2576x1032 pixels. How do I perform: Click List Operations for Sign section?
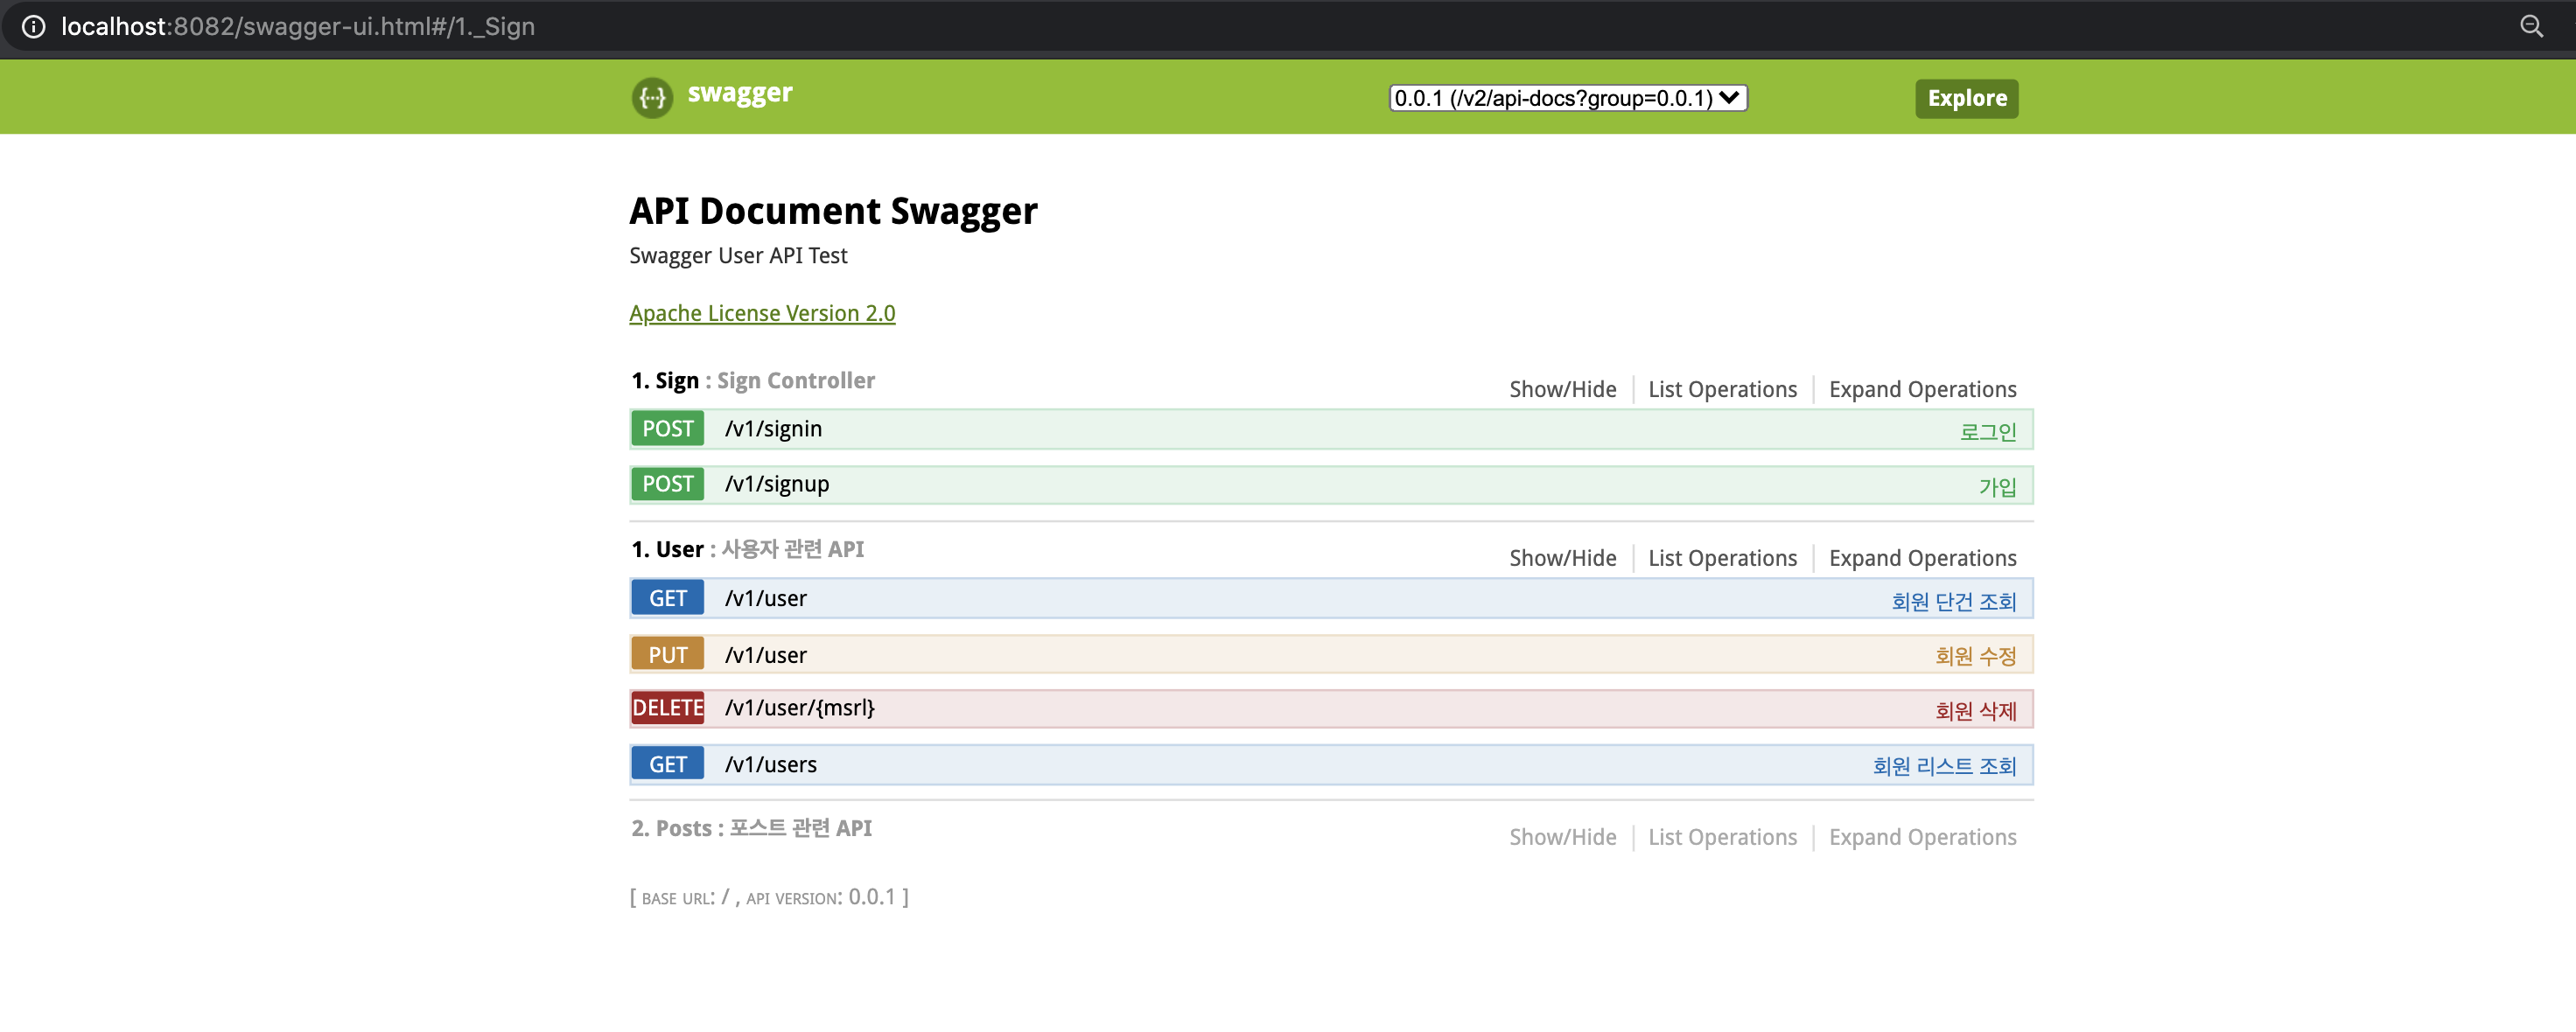pyautogui.click(x=1722, y=389)
